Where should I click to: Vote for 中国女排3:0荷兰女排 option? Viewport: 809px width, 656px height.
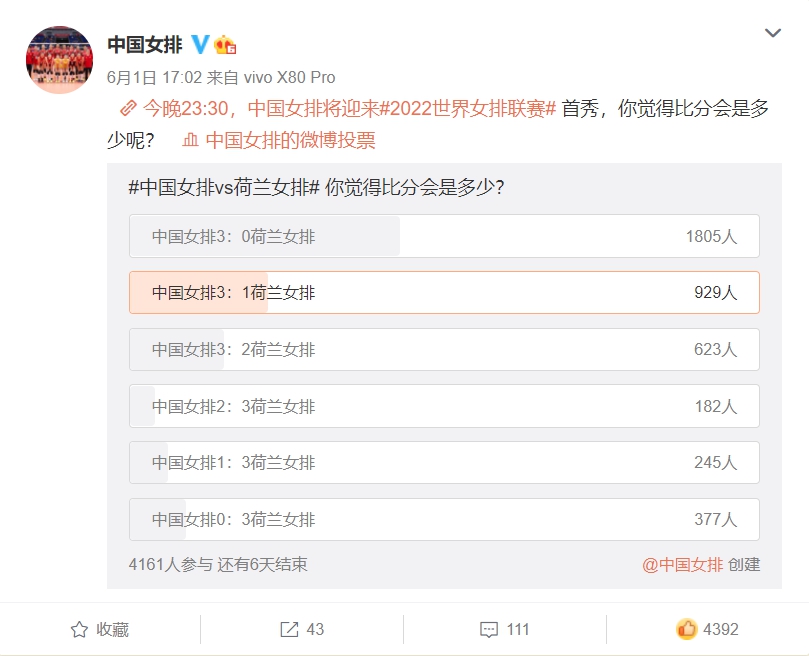tap(444, 236)
